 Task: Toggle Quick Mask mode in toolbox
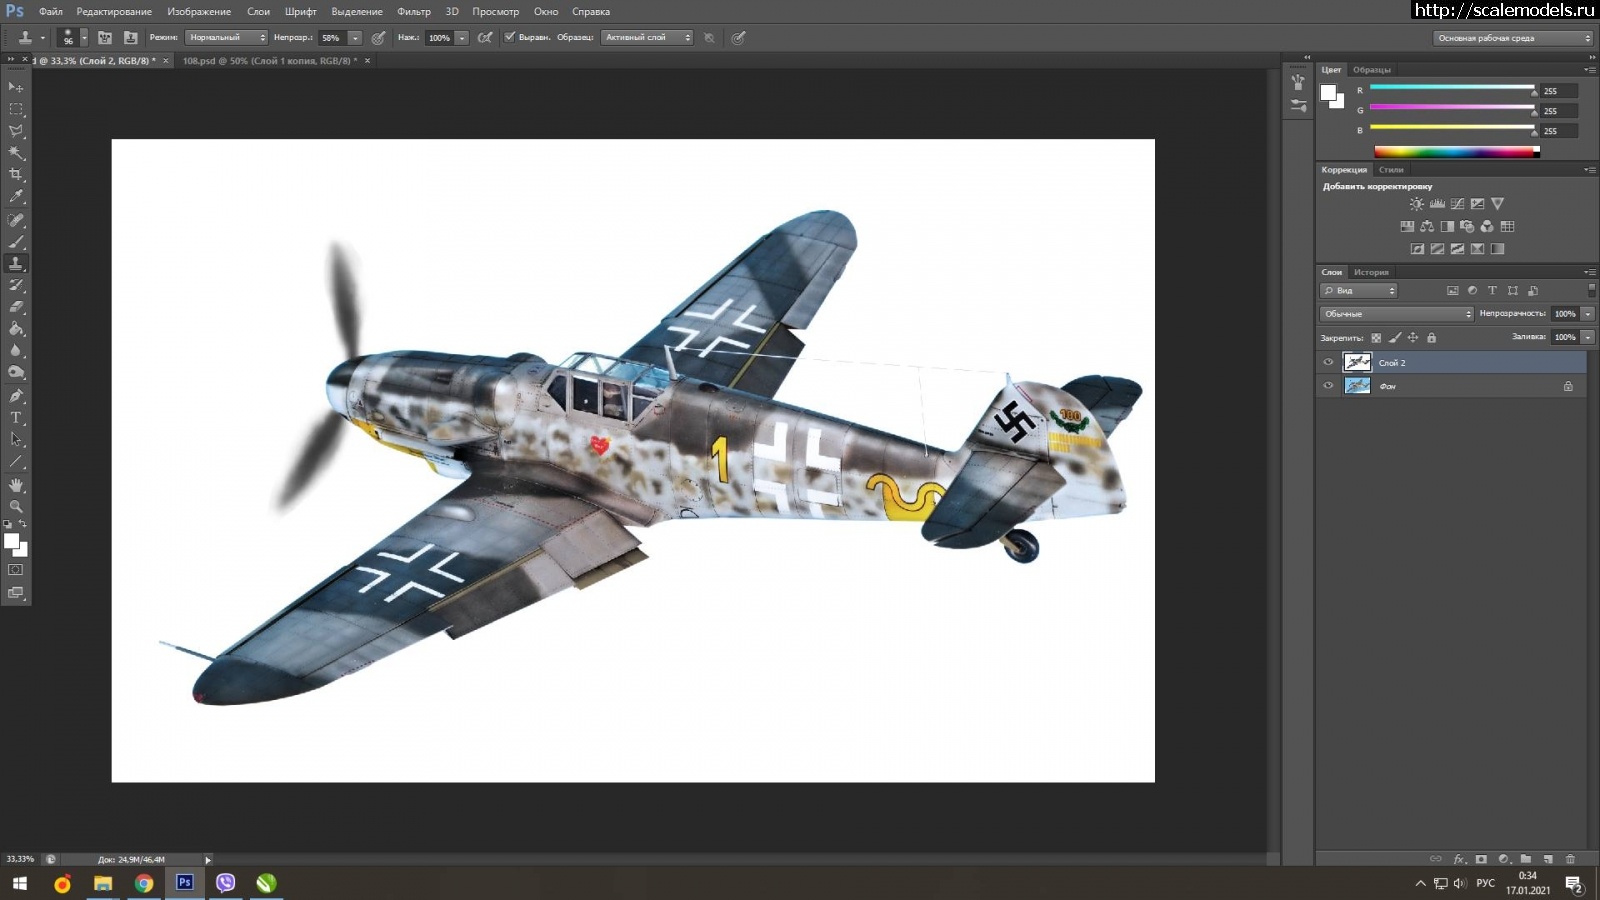click(x=16, y=570)
